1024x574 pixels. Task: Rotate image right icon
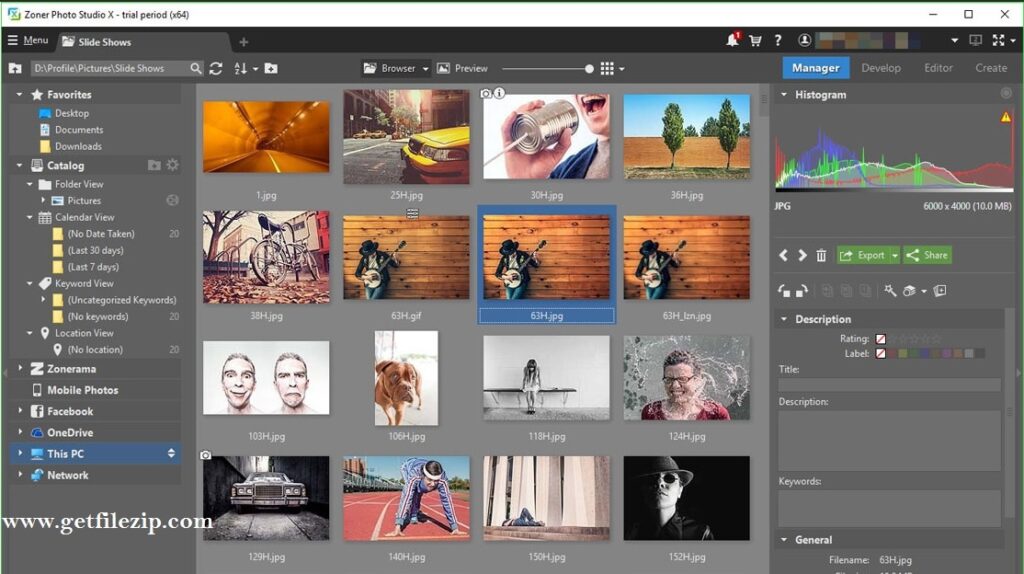pos(802,291)
